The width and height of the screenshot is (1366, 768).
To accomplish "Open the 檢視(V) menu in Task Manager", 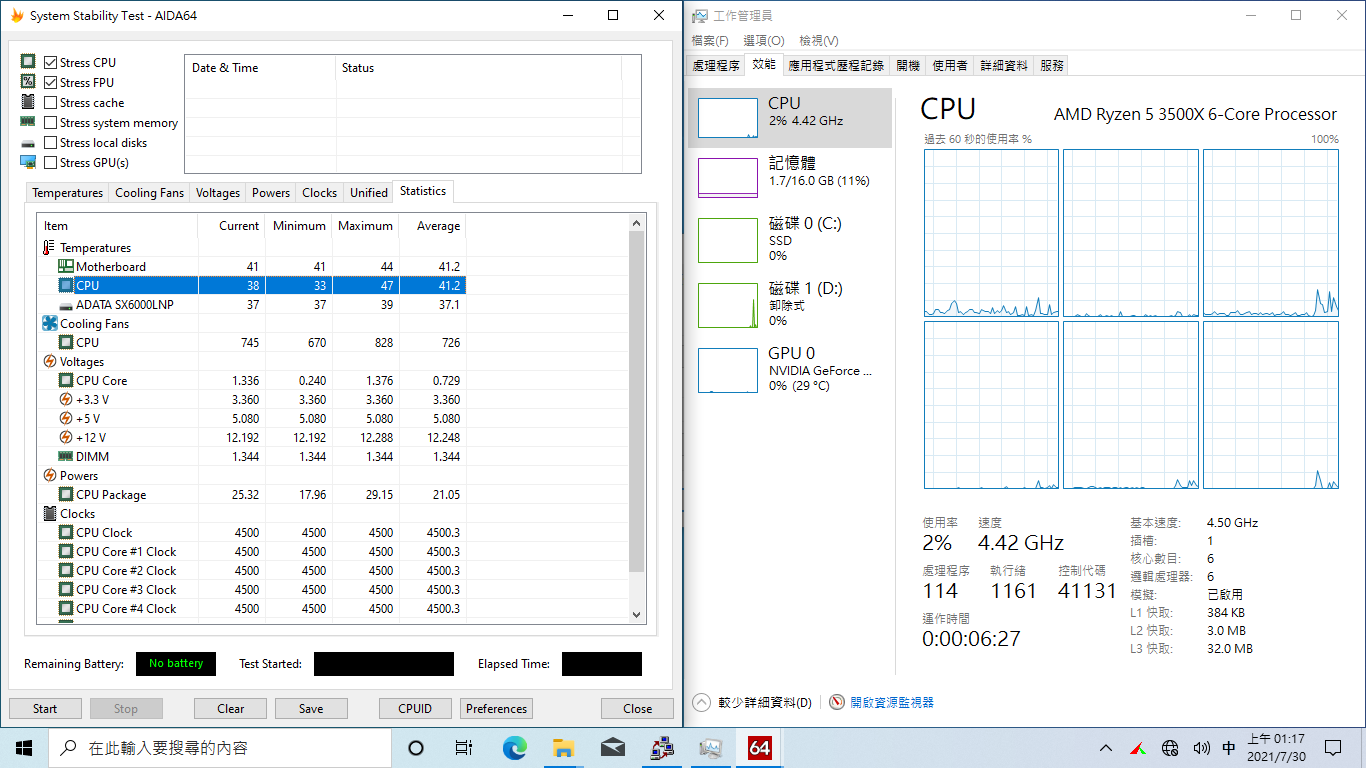I will (819, 41).
